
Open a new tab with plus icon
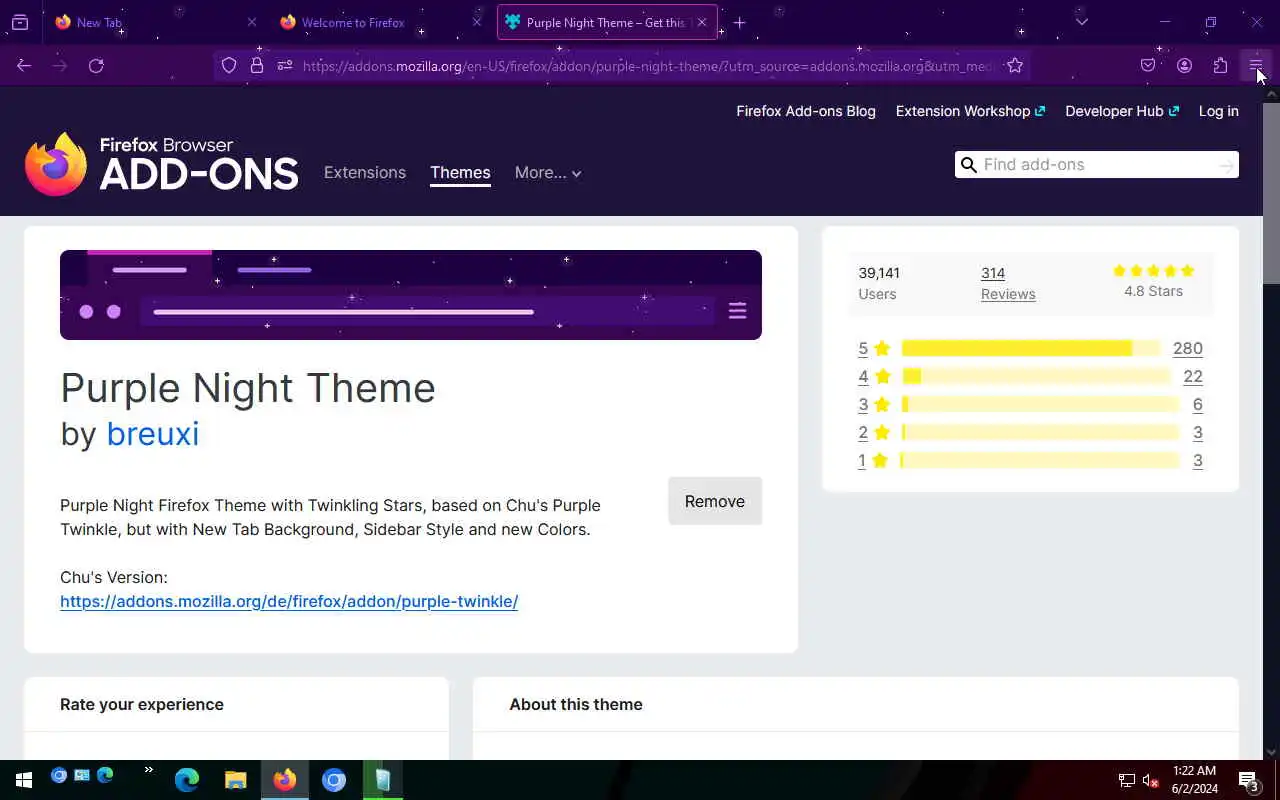click(739, 22)
